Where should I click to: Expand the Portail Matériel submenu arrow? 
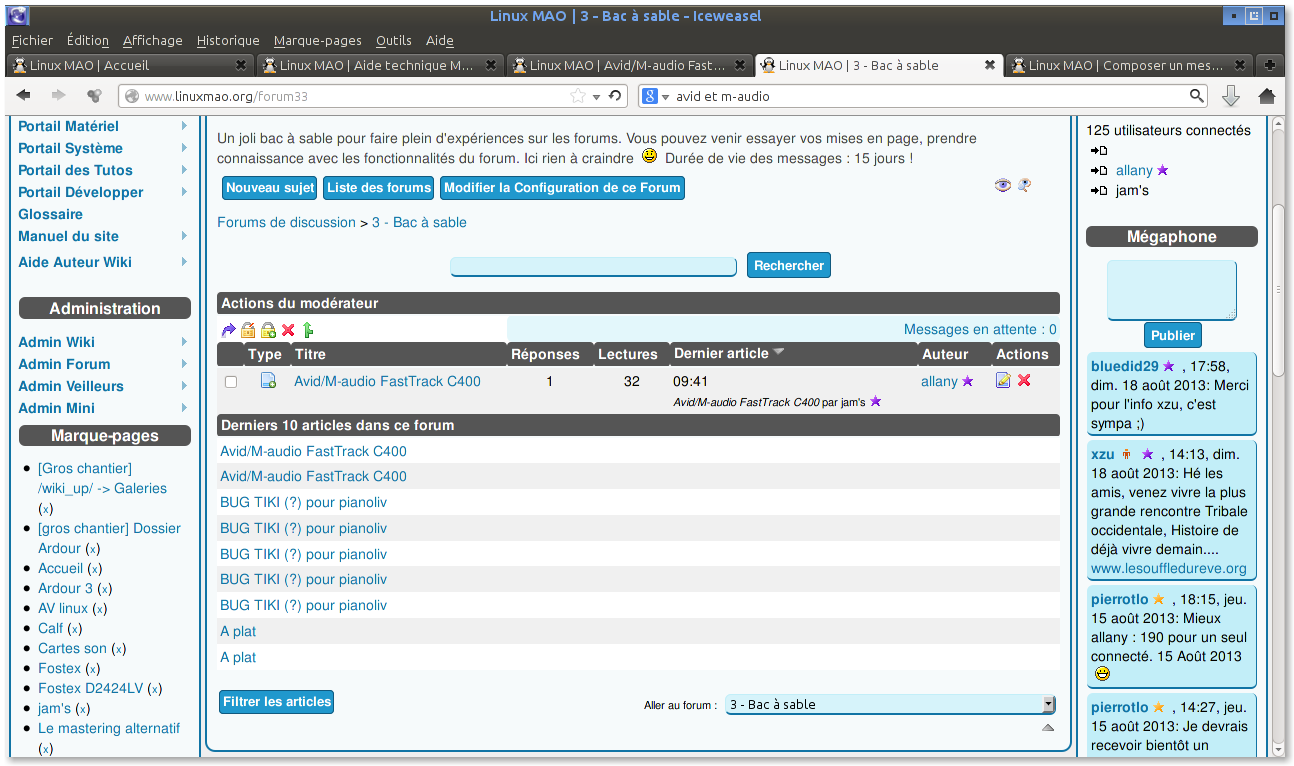(x=184, y=126)
